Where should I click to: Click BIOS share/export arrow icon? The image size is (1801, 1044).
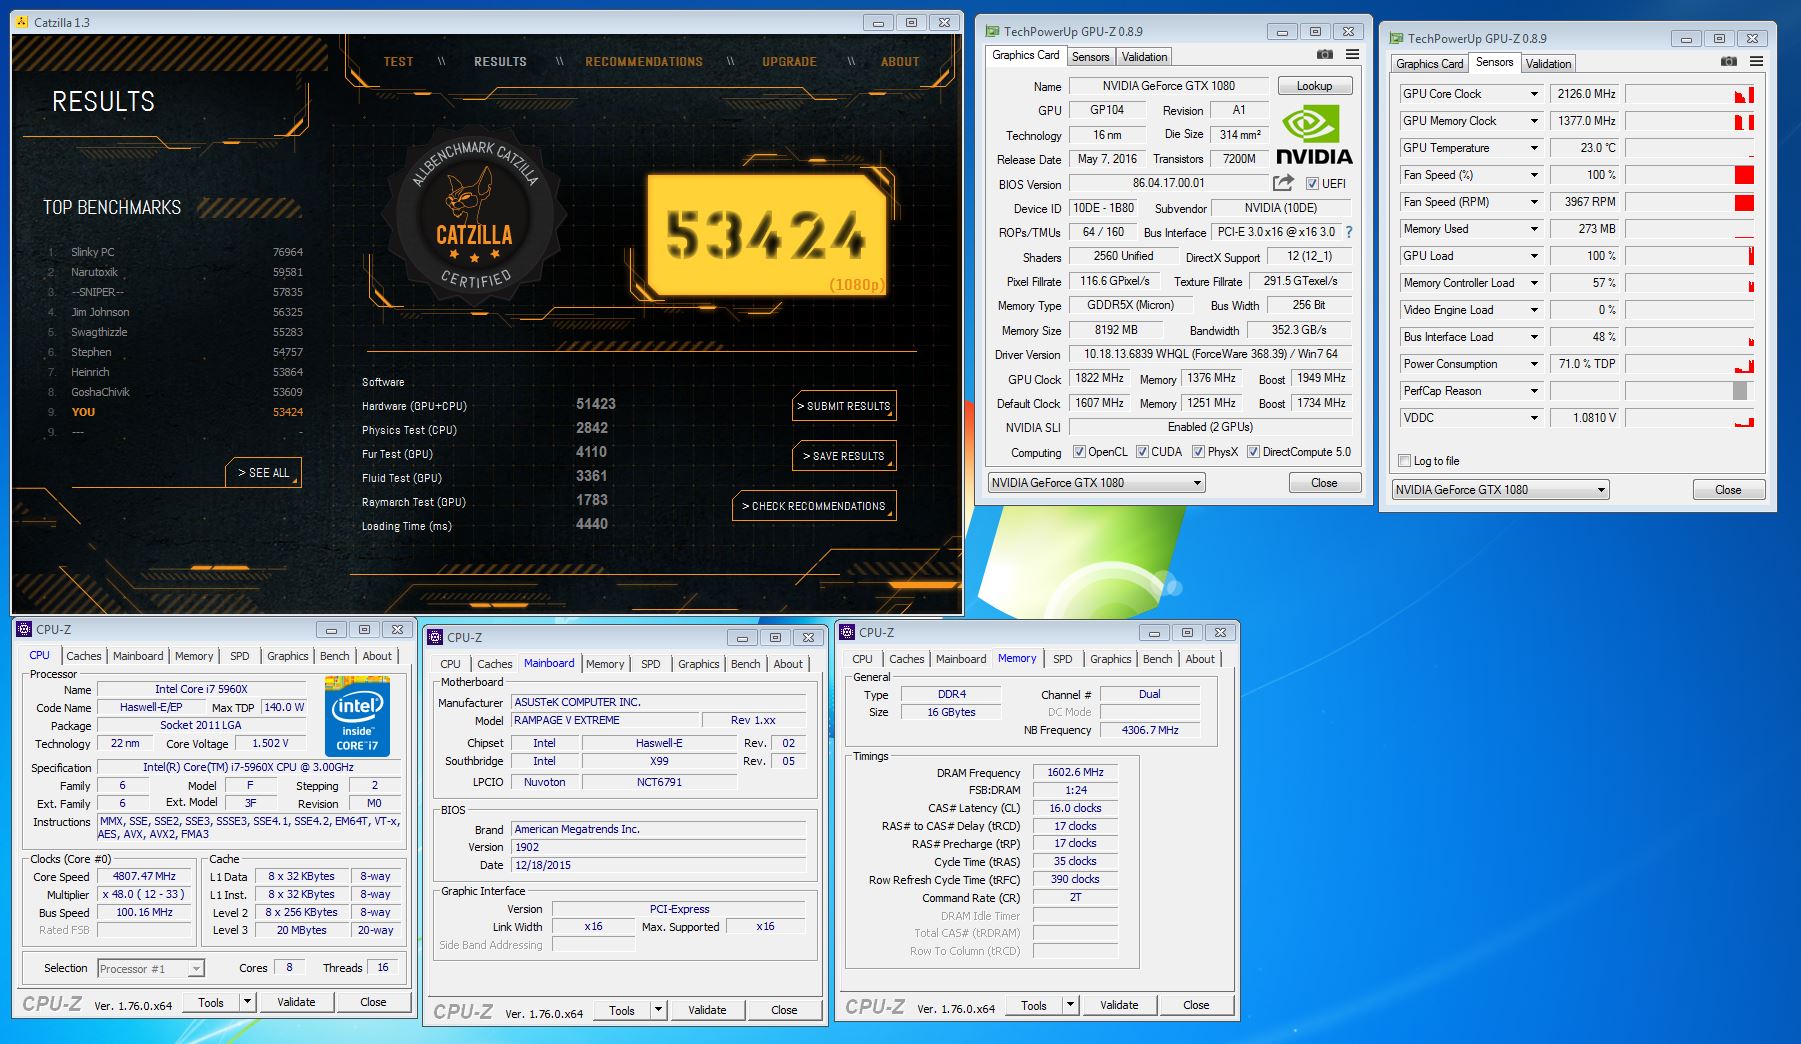tap(1283, 183)
